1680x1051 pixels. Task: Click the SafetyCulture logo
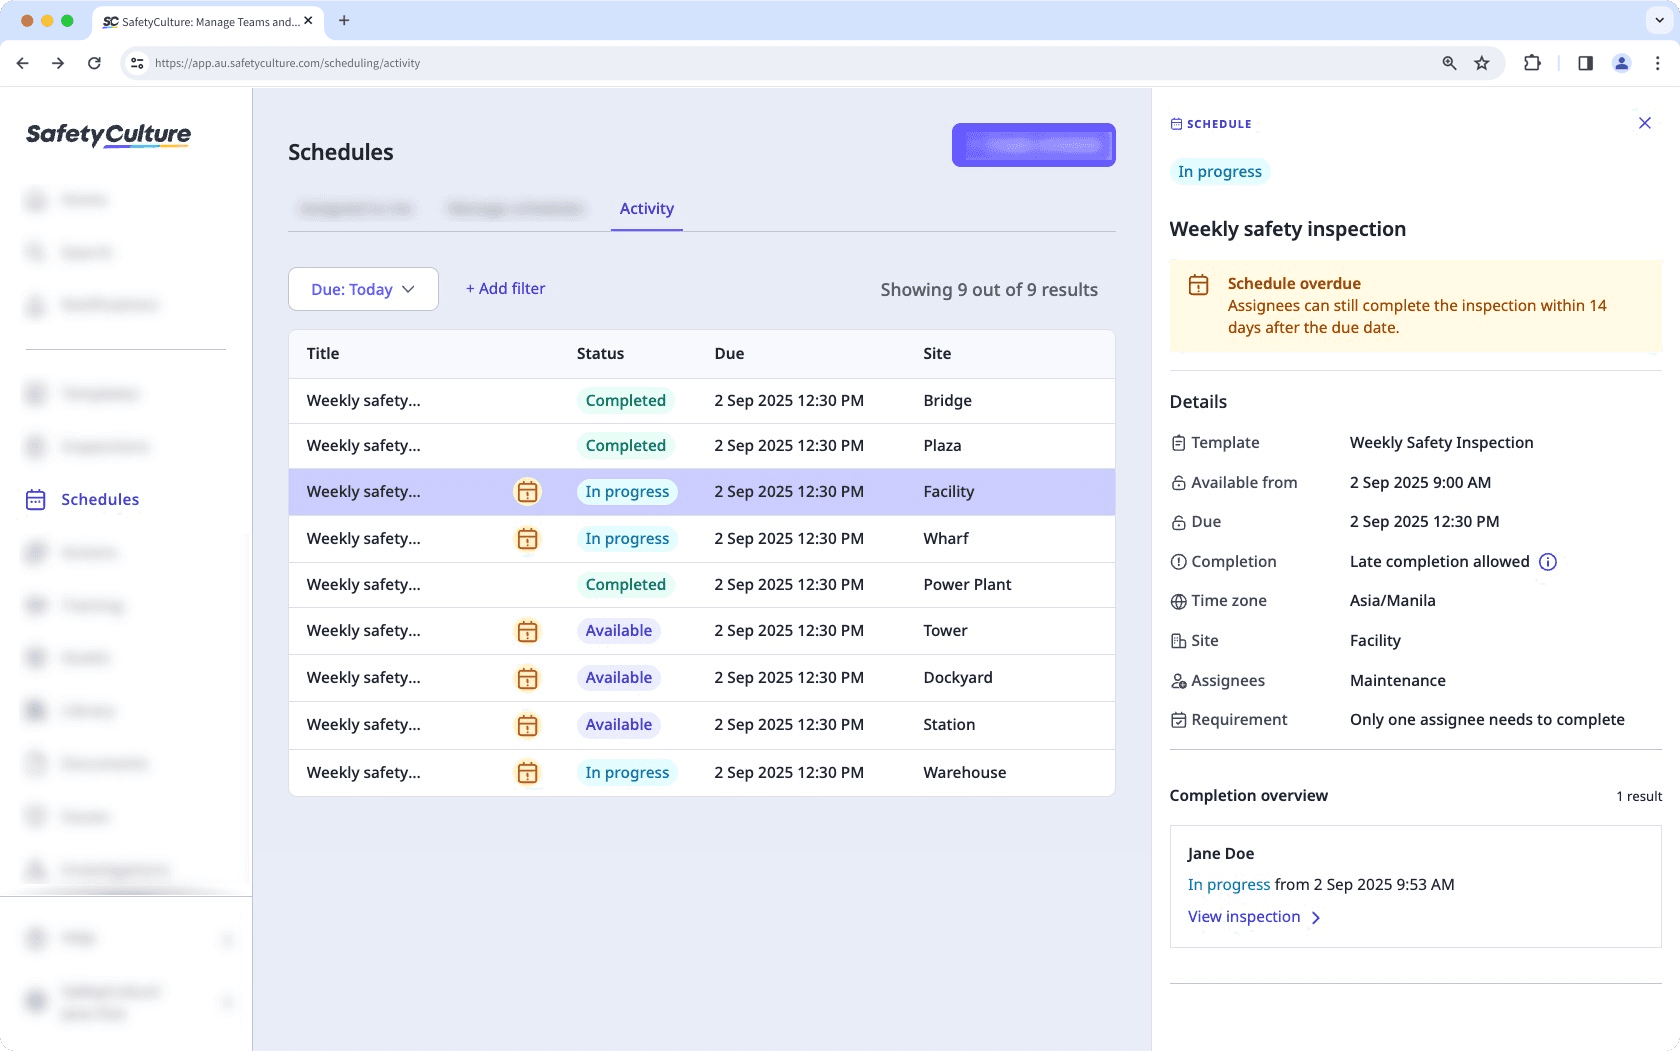click(108, 135)
